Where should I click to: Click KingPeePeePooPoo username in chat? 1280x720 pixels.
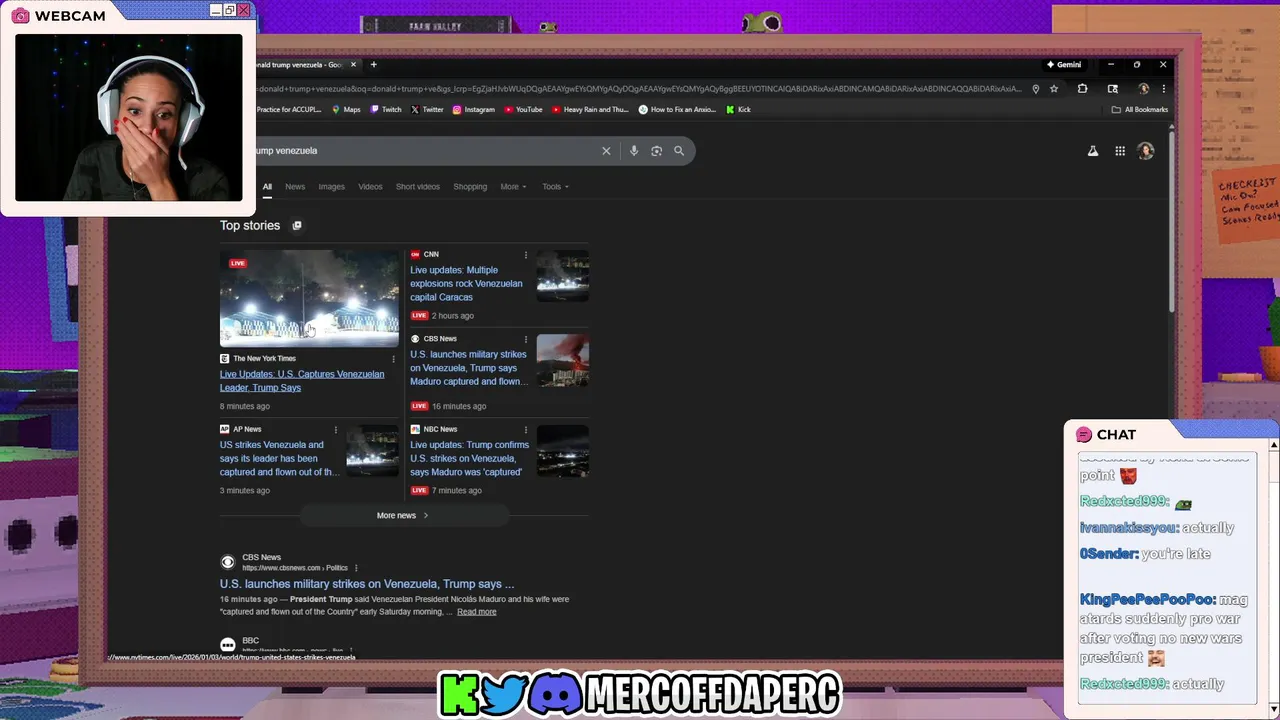[x=1147, y=600]
